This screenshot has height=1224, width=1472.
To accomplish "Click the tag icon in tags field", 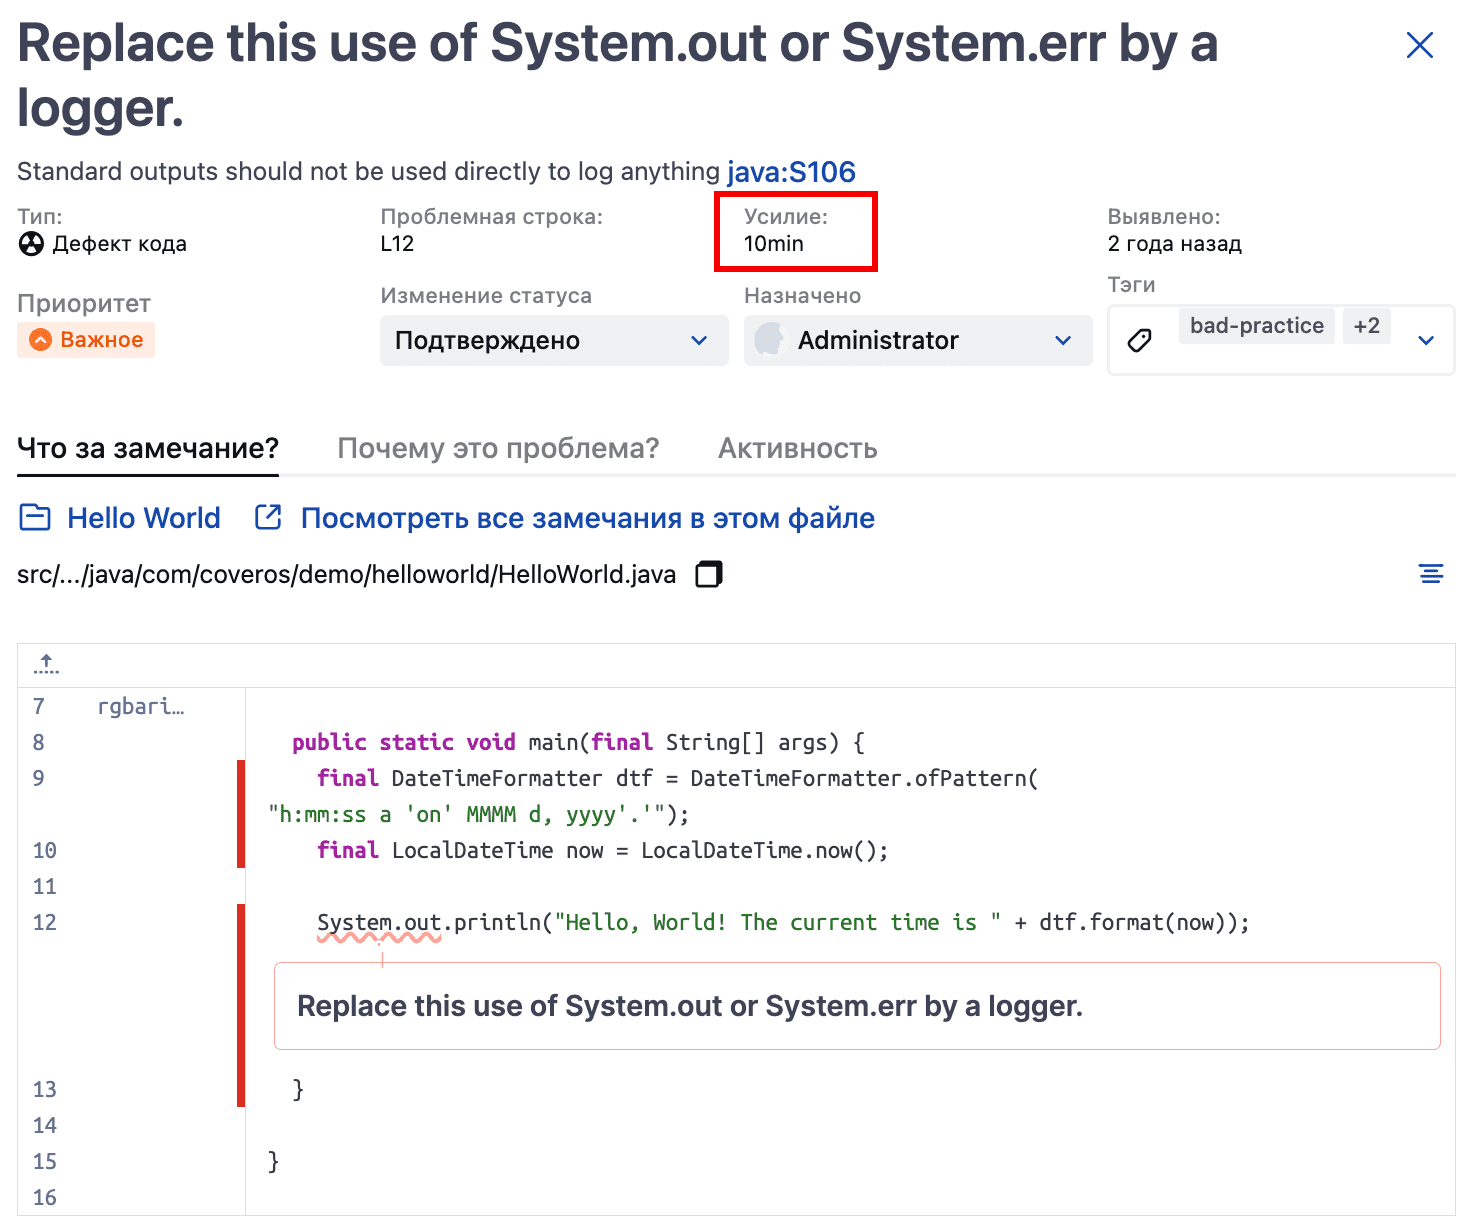I will 1139,341.
